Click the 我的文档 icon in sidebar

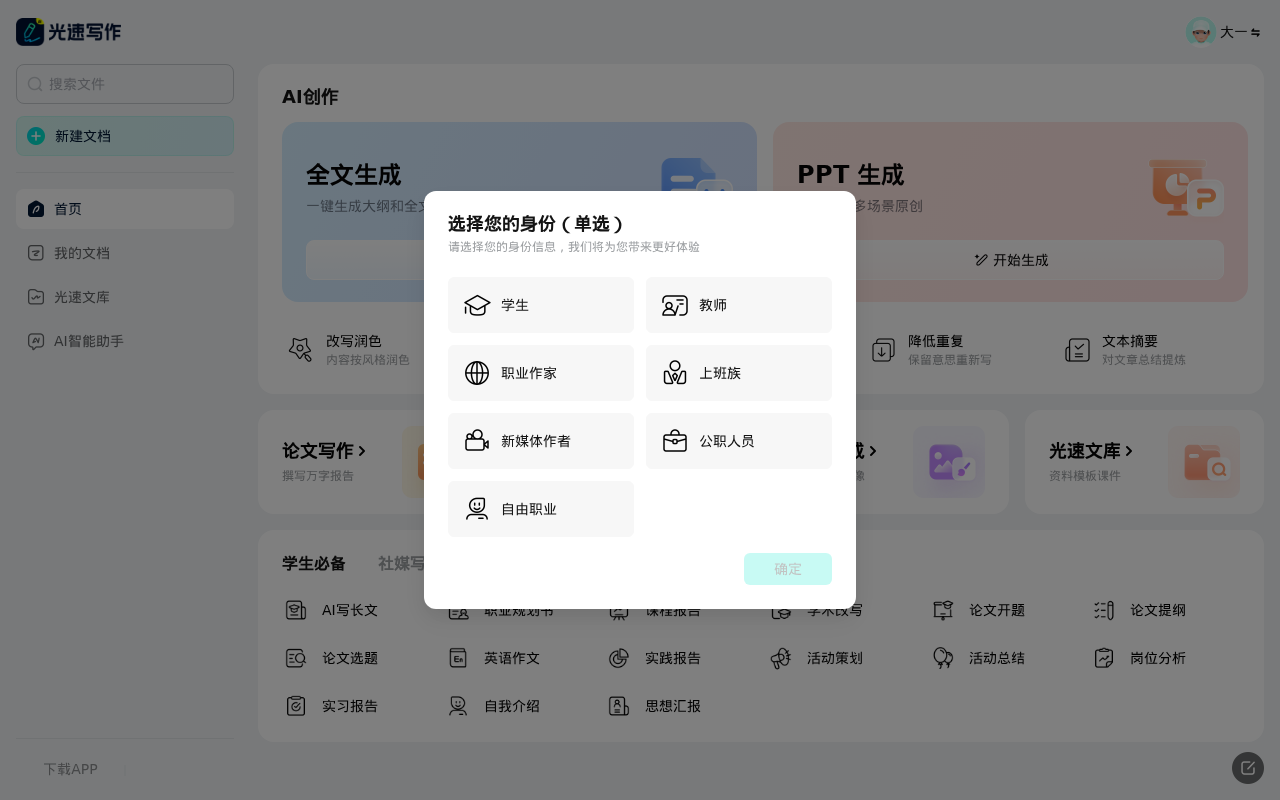tap(36, 253)
